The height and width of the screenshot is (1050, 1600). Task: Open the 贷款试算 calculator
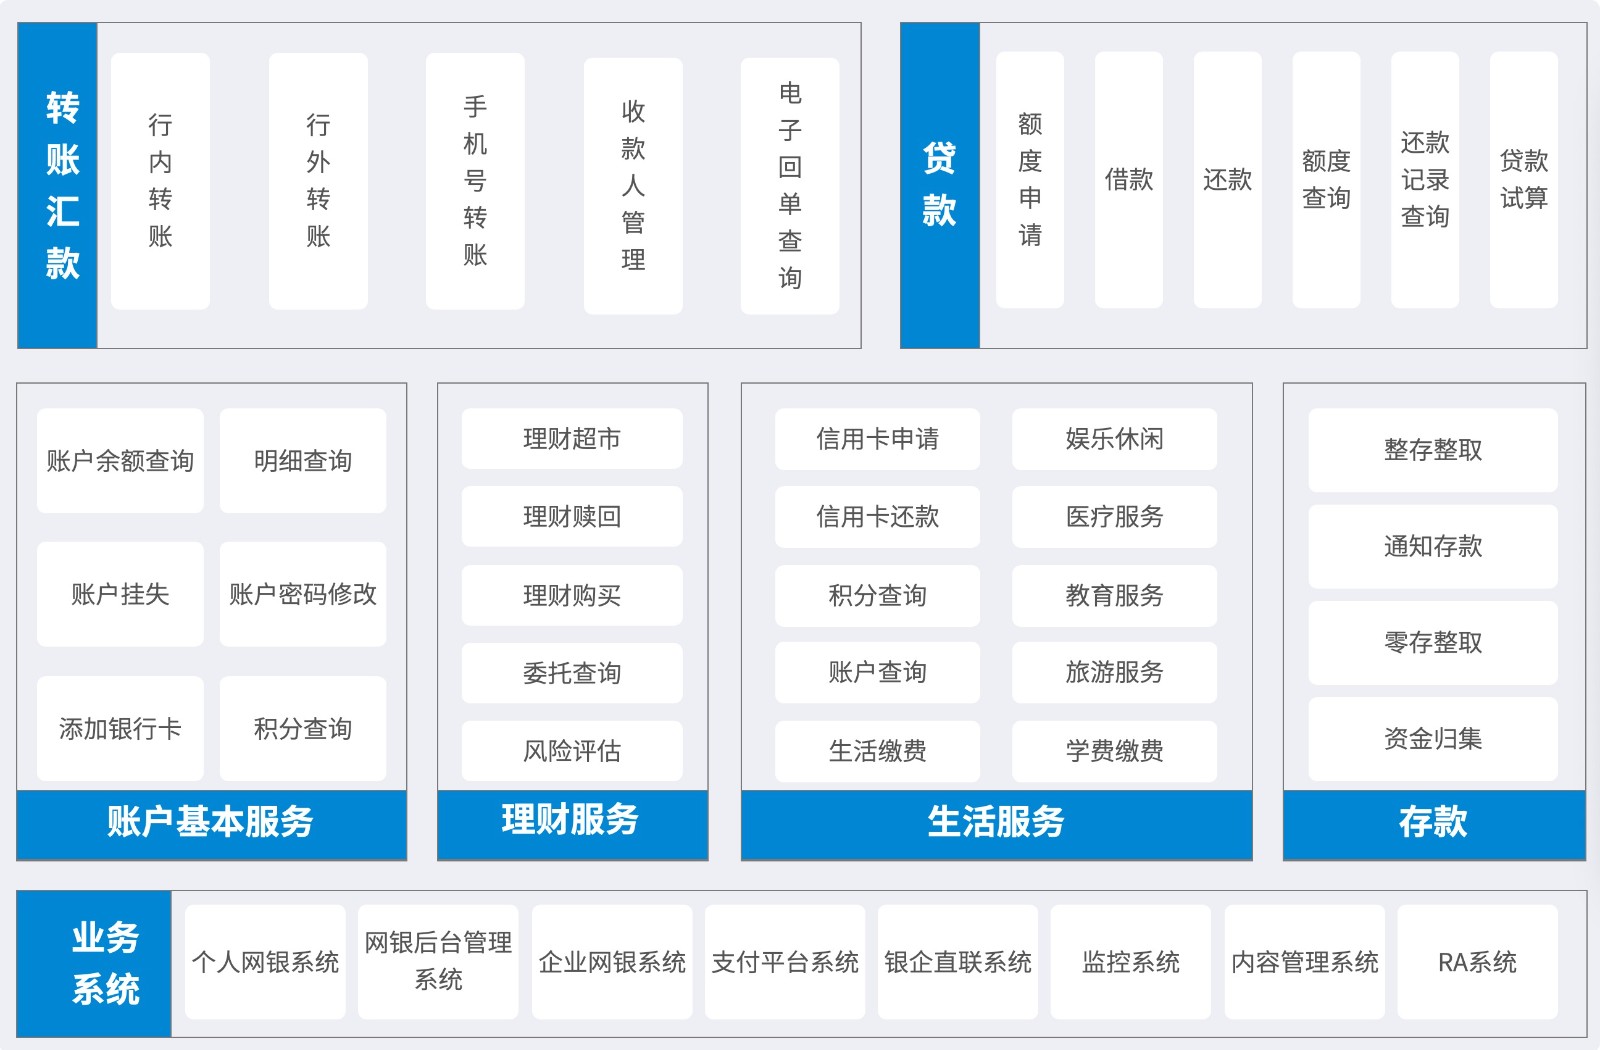(1521, 180)
